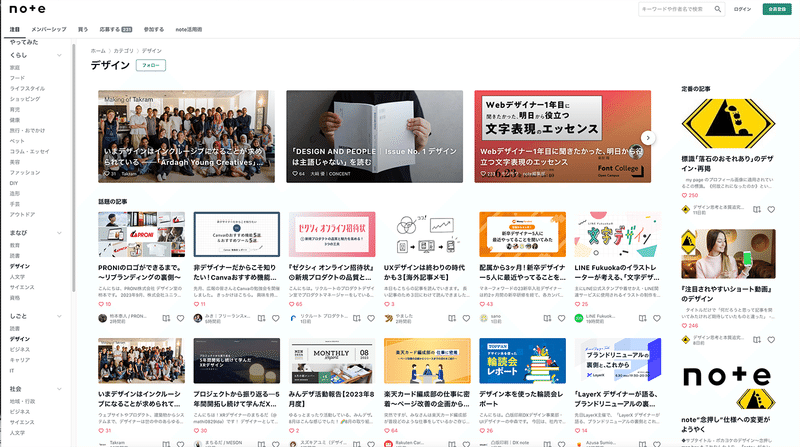Screen dimensions: 800x447
Task: Open author avatar under falling rocks article
Action: 686,209
